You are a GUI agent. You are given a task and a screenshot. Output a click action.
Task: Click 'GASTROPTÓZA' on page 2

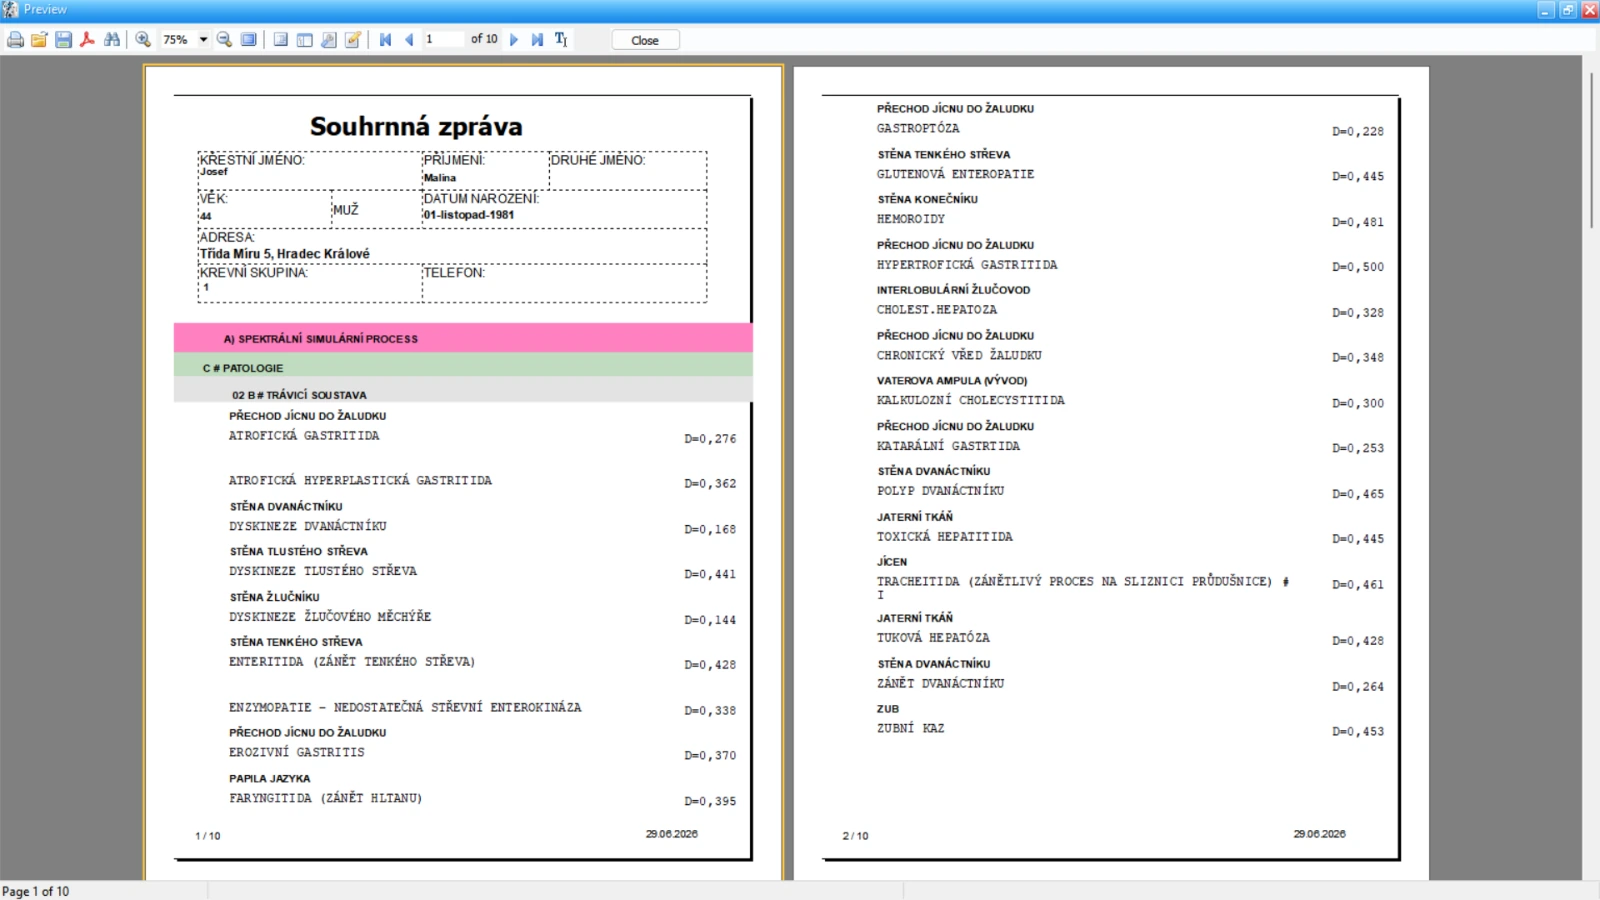[918, 129]
